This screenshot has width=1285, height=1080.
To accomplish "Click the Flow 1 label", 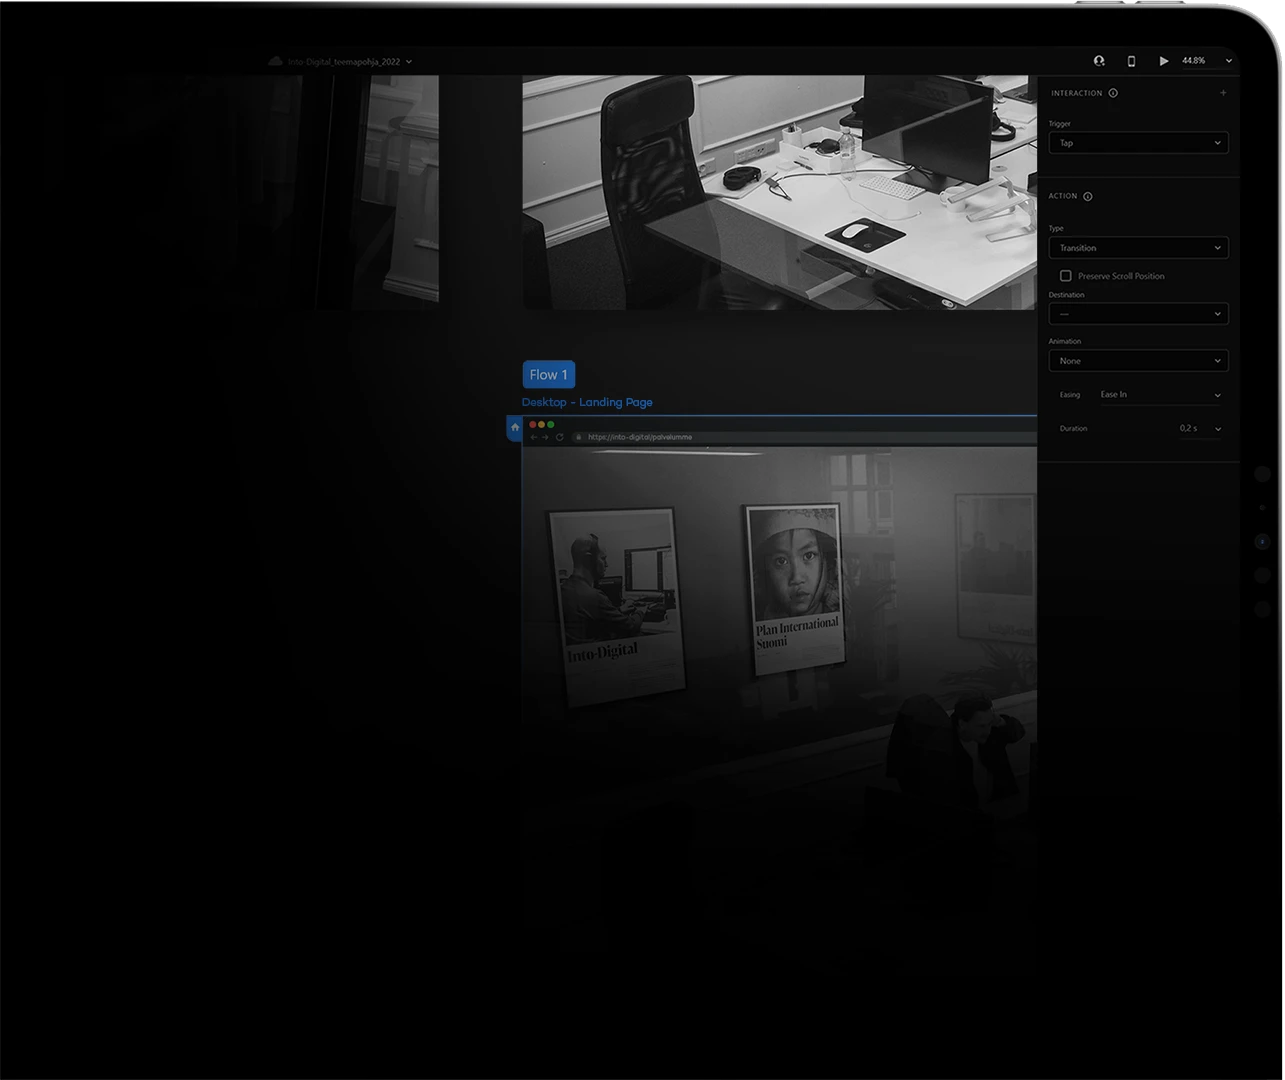I will point(548,374).
